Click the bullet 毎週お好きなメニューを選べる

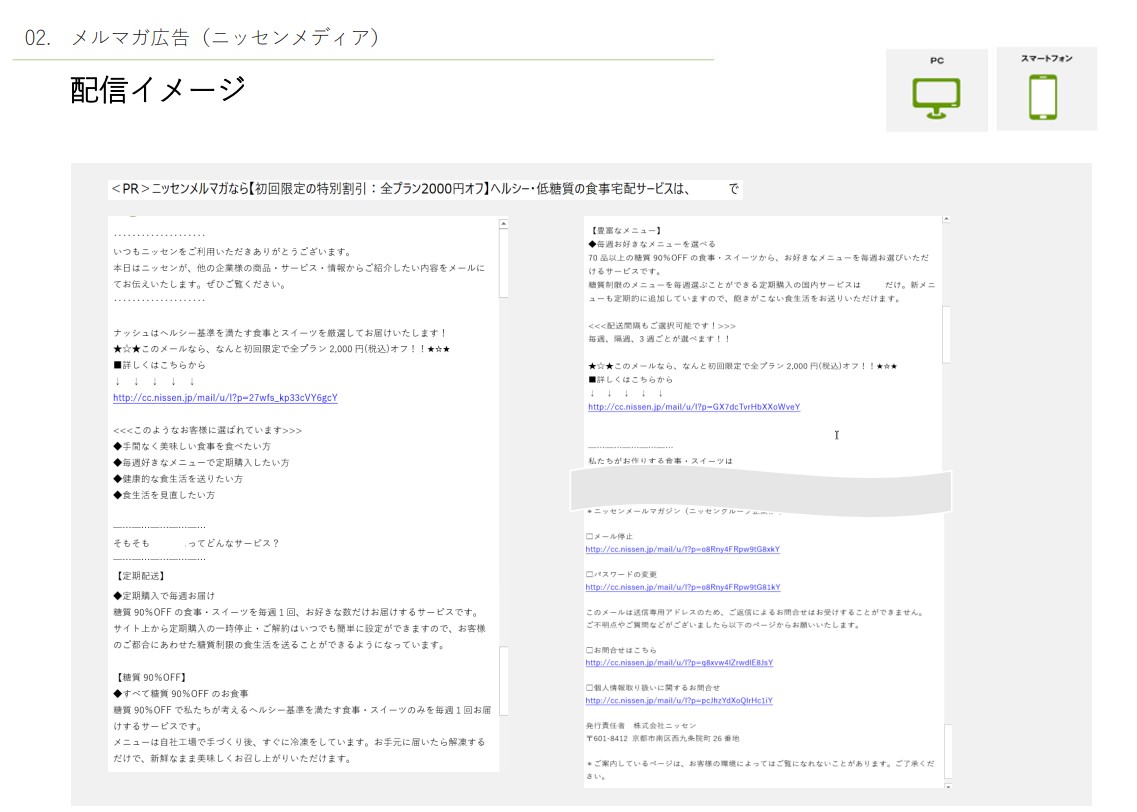pos(652,244)
